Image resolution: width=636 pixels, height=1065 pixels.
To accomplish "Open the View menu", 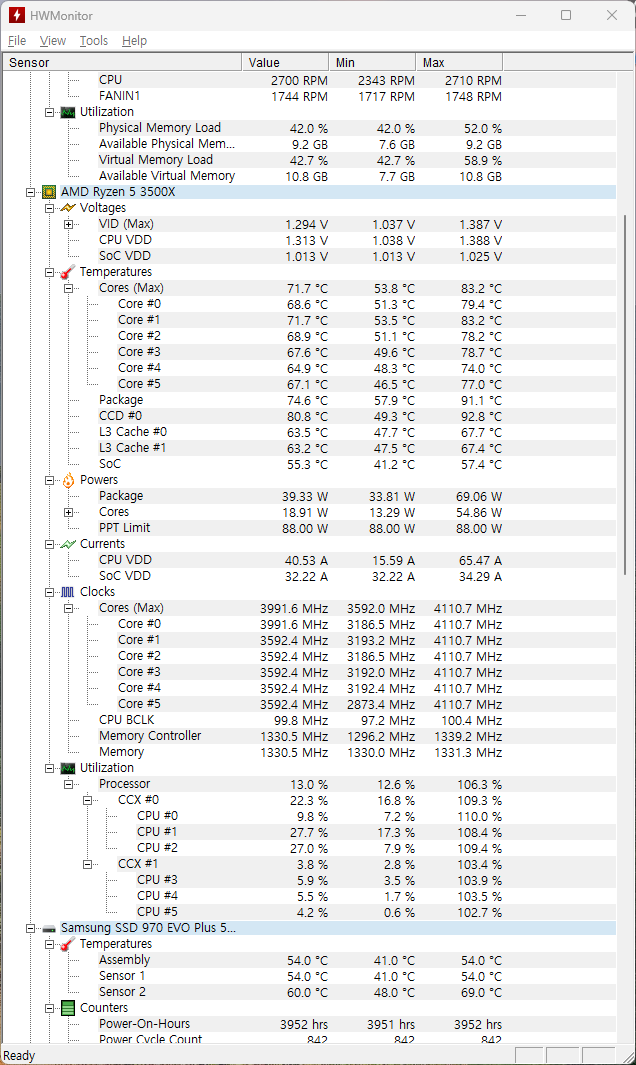I will point(52,41).
